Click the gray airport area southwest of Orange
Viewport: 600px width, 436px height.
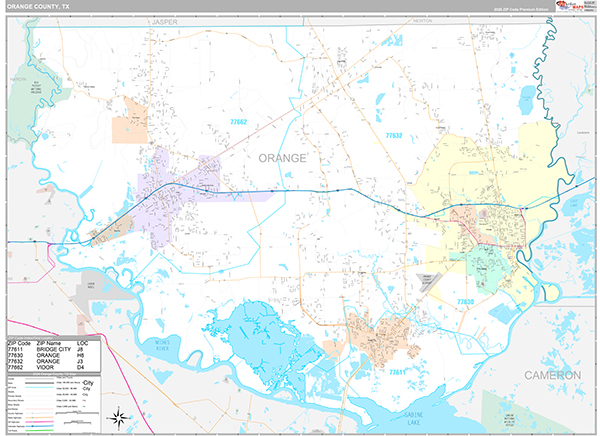tap(428, 283)
